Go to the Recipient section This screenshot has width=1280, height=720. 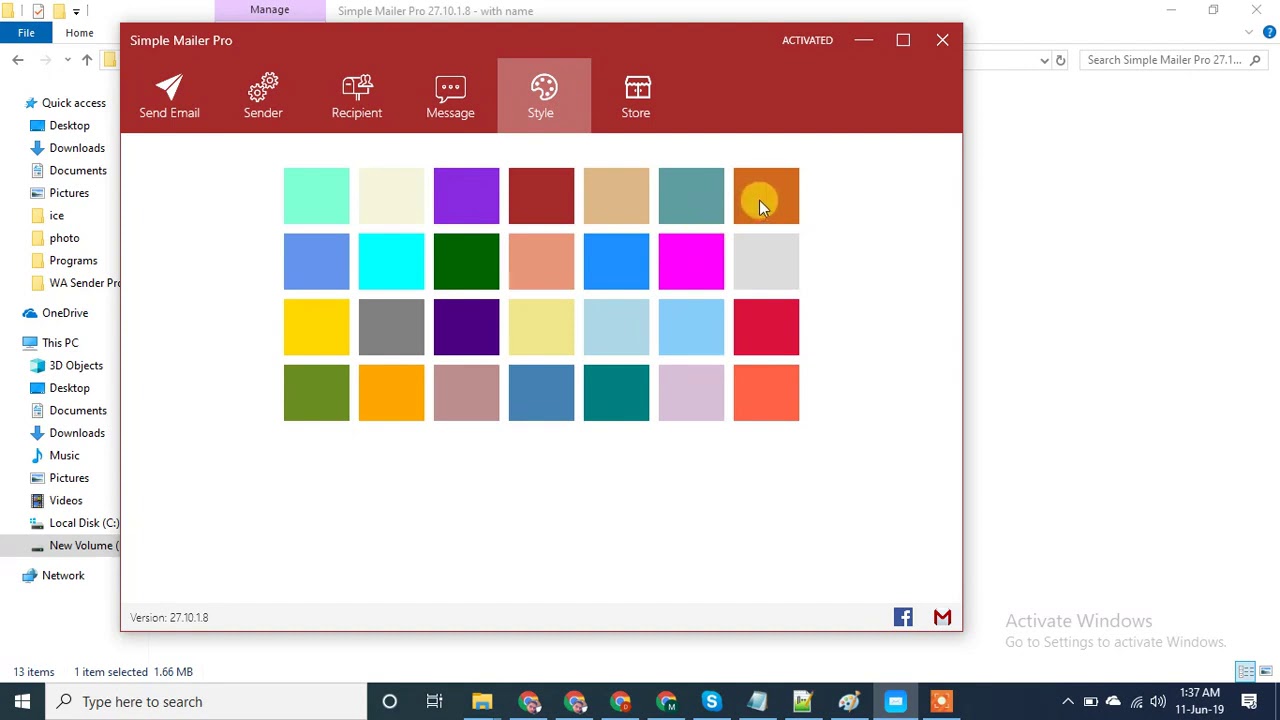pos(357,96)
